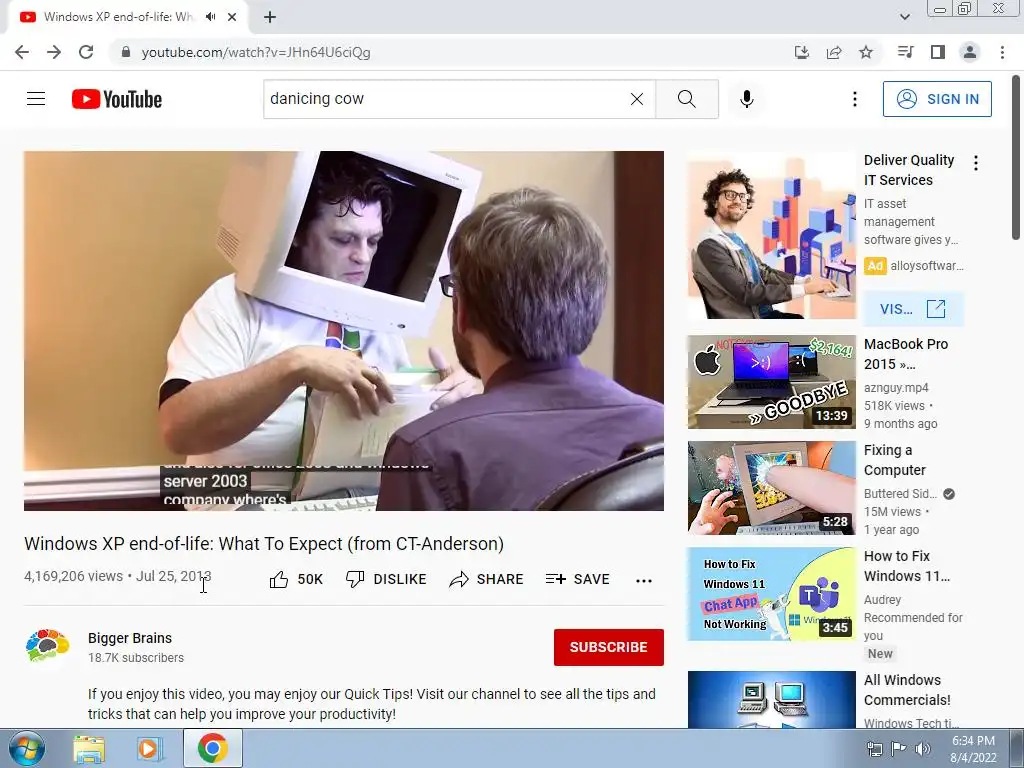
Task: Open a new tab with plus
Action: point(270,17)
